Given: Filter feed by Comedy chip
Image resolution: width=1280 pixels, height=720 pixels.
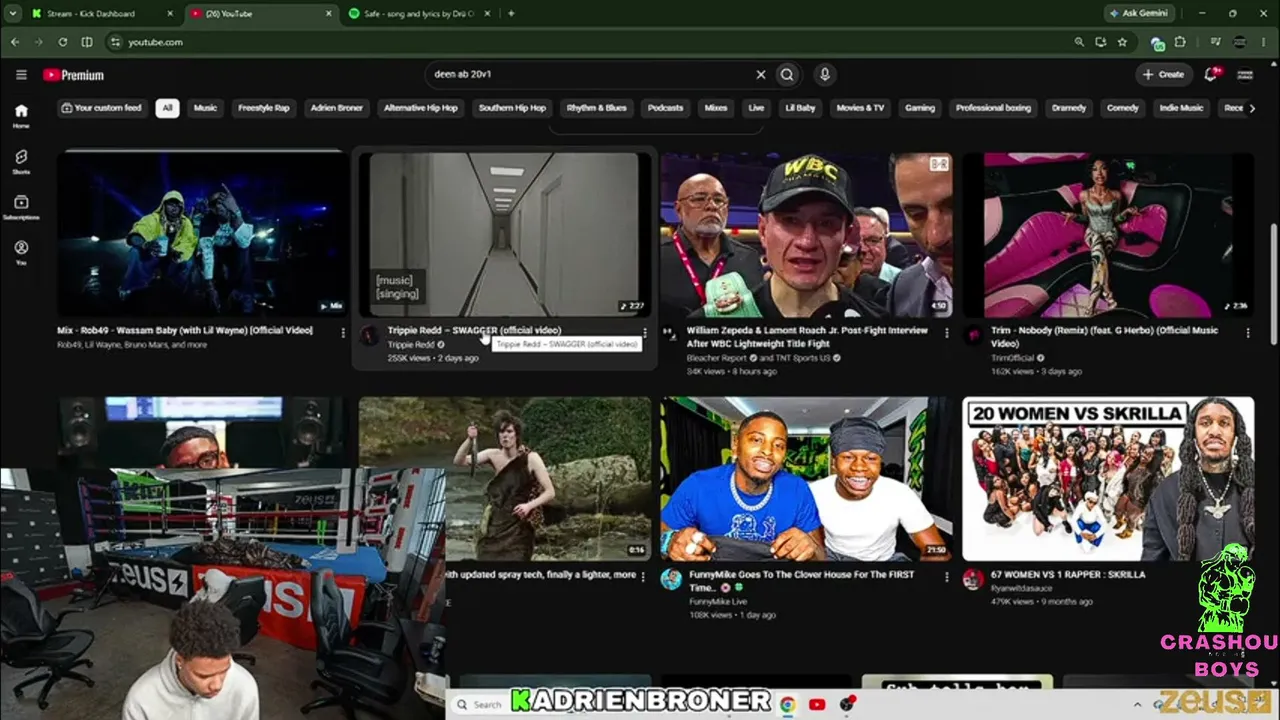Looking at the screenshot, I should 1123,108.
